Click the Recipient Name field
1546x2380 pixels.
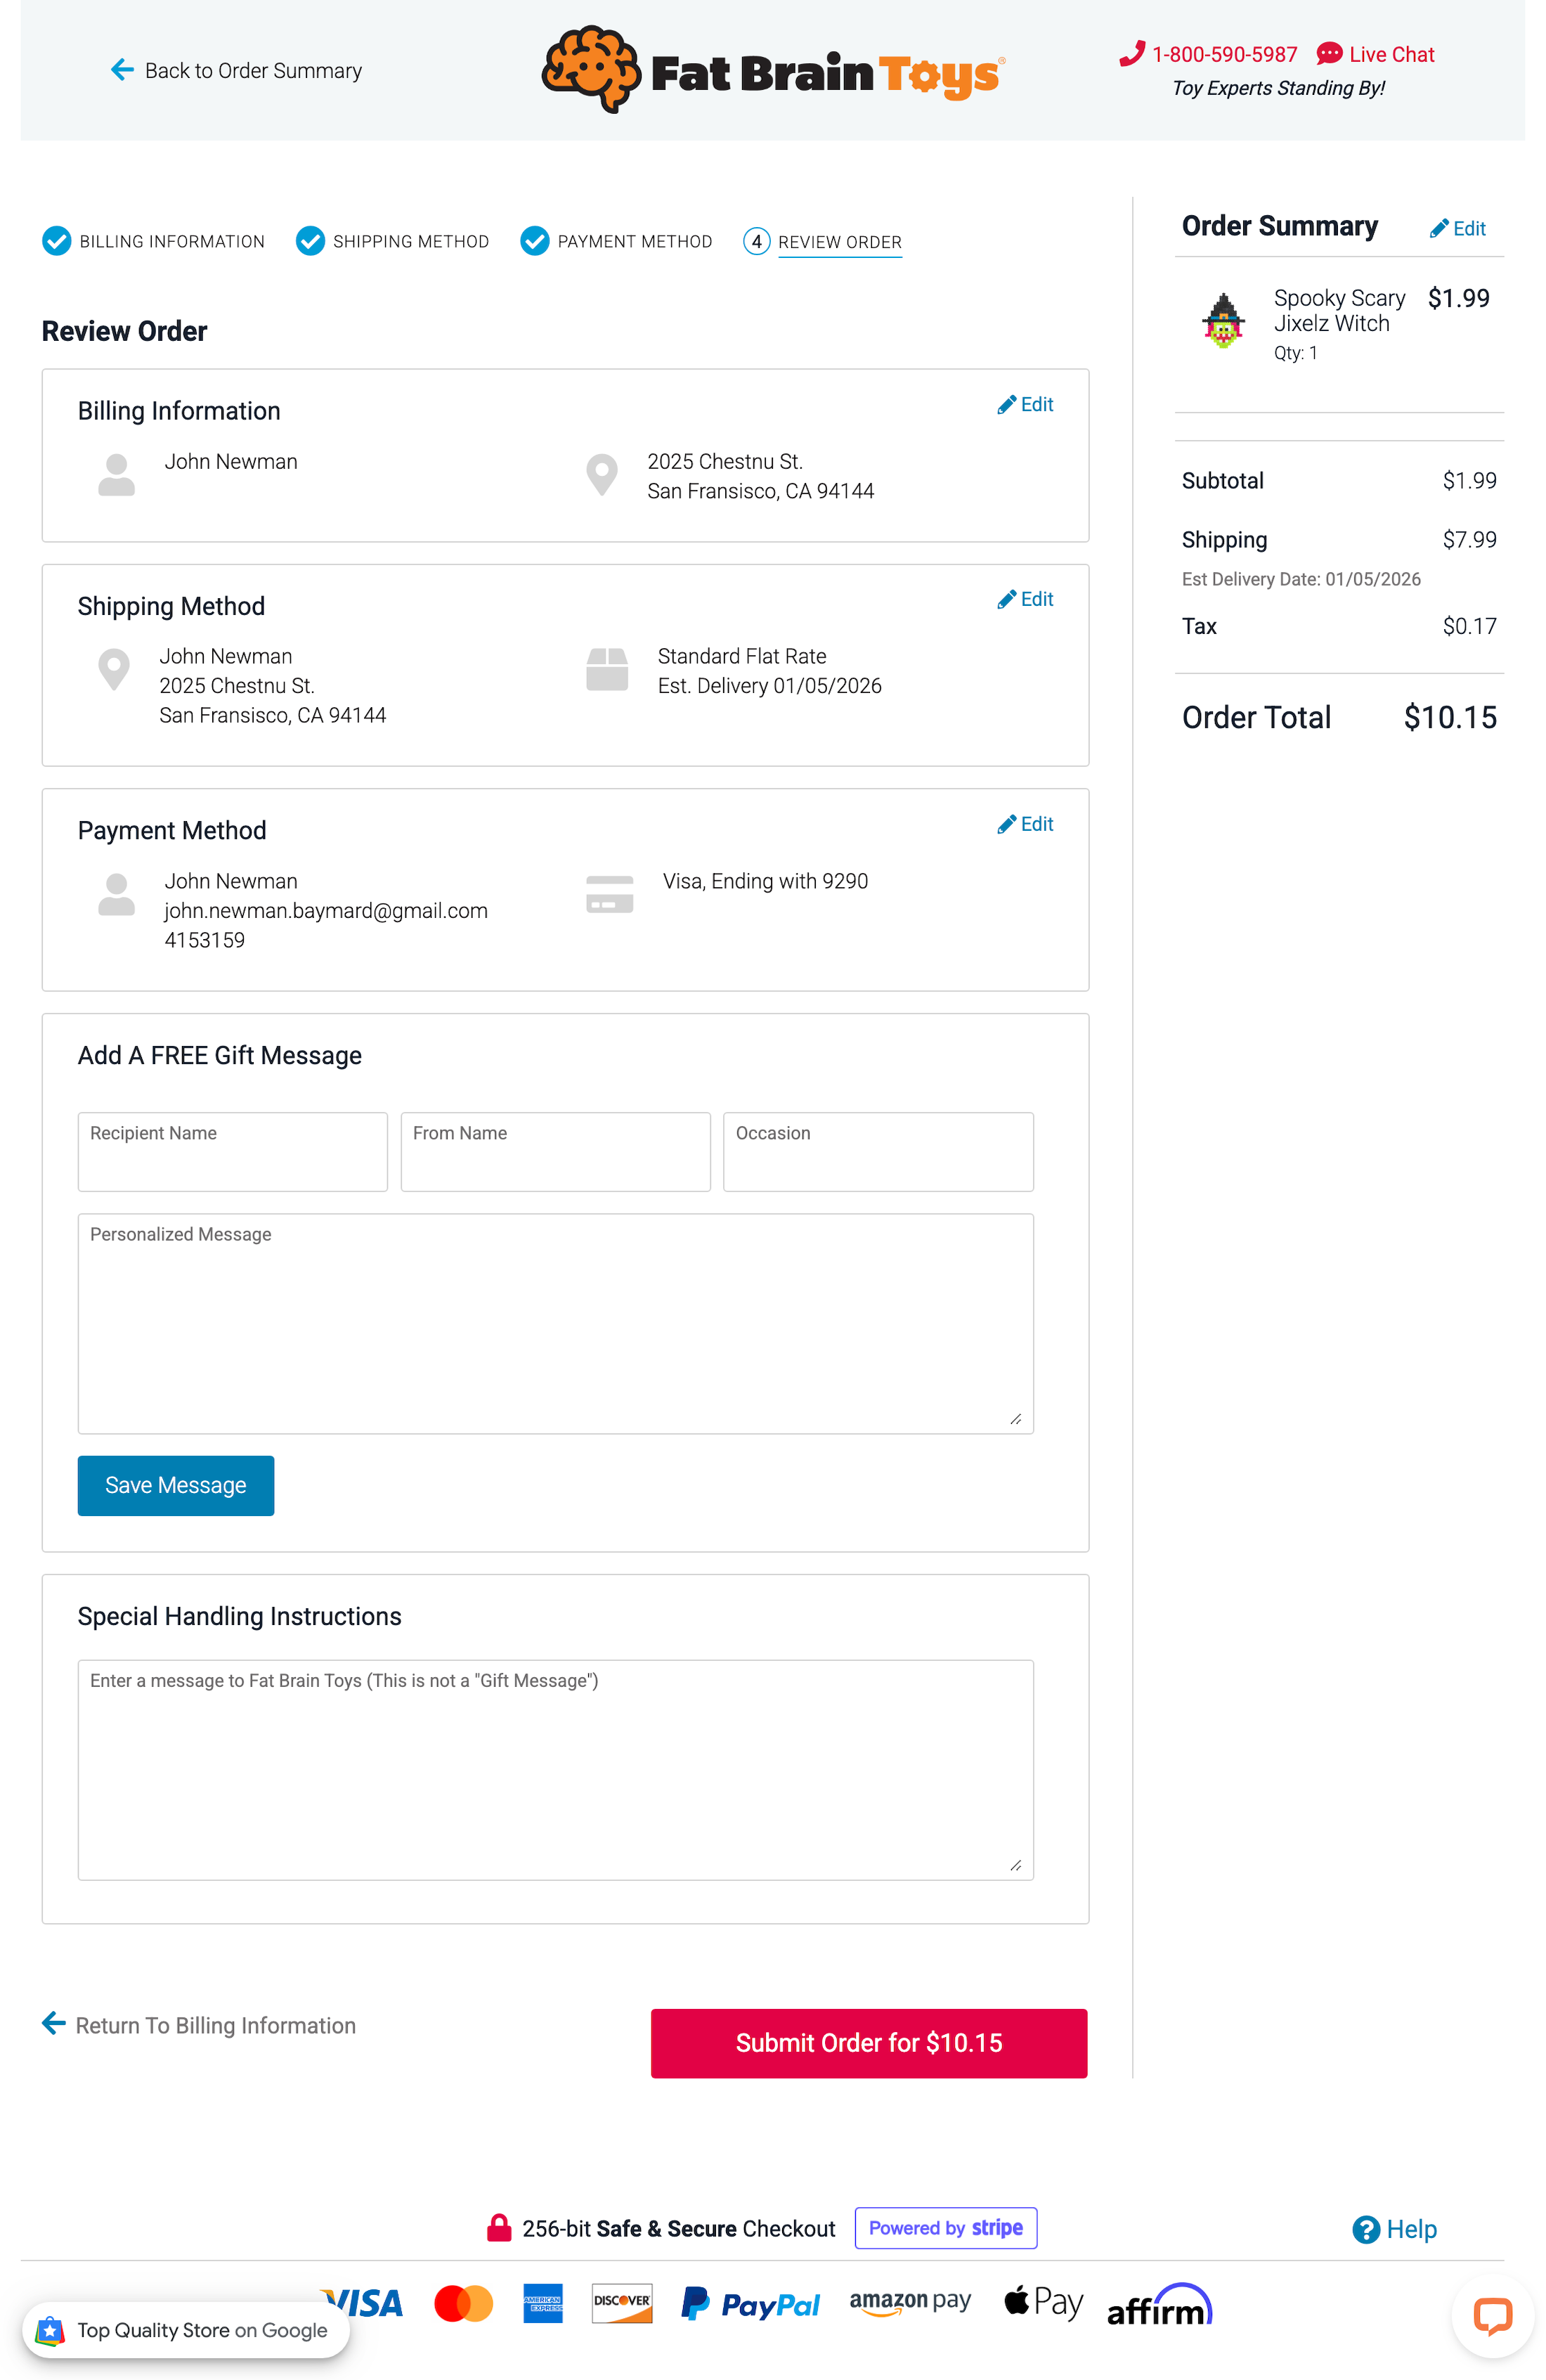point(233,1152)
